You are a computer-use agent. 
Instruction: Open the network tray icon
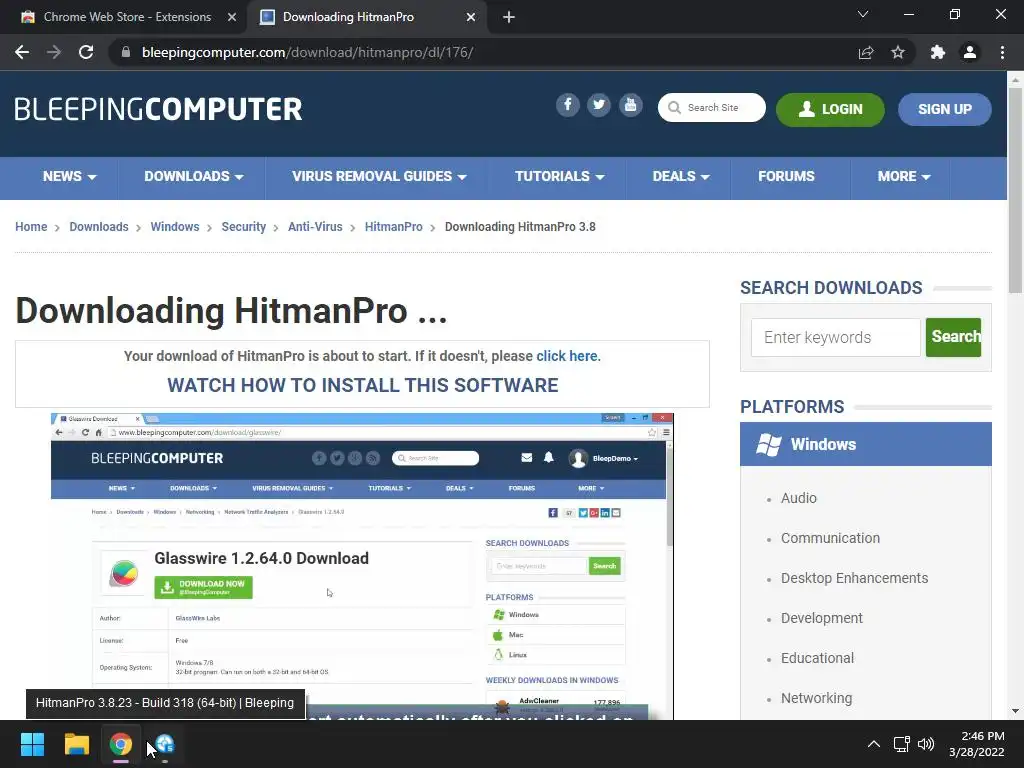(x=901, y=744)
